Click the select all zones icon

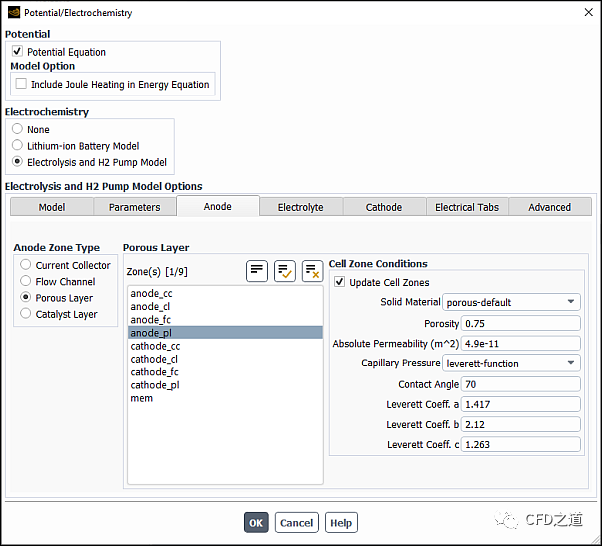tap(285, 270)
